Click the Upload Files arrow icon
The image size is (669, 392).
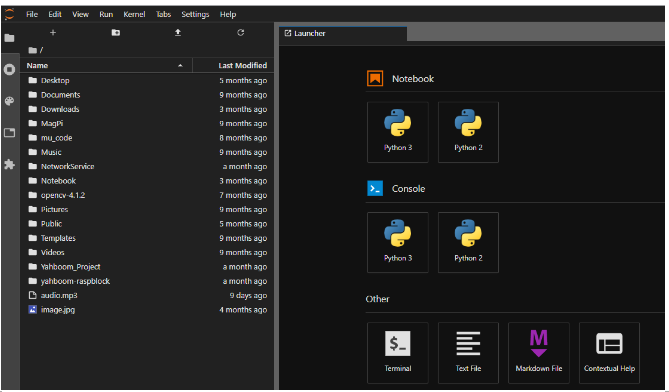[178, 32]
